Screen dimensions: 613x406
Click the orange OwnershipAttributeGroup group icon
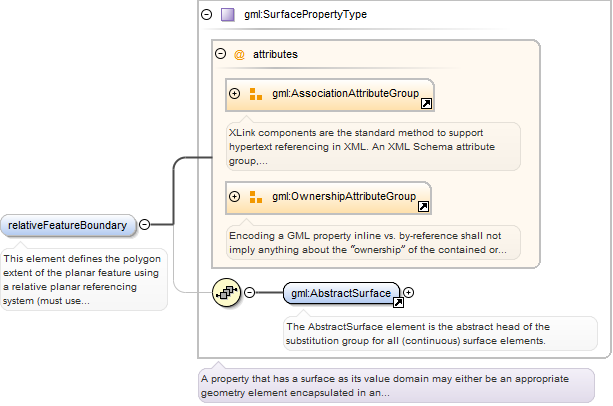(255, 197)
